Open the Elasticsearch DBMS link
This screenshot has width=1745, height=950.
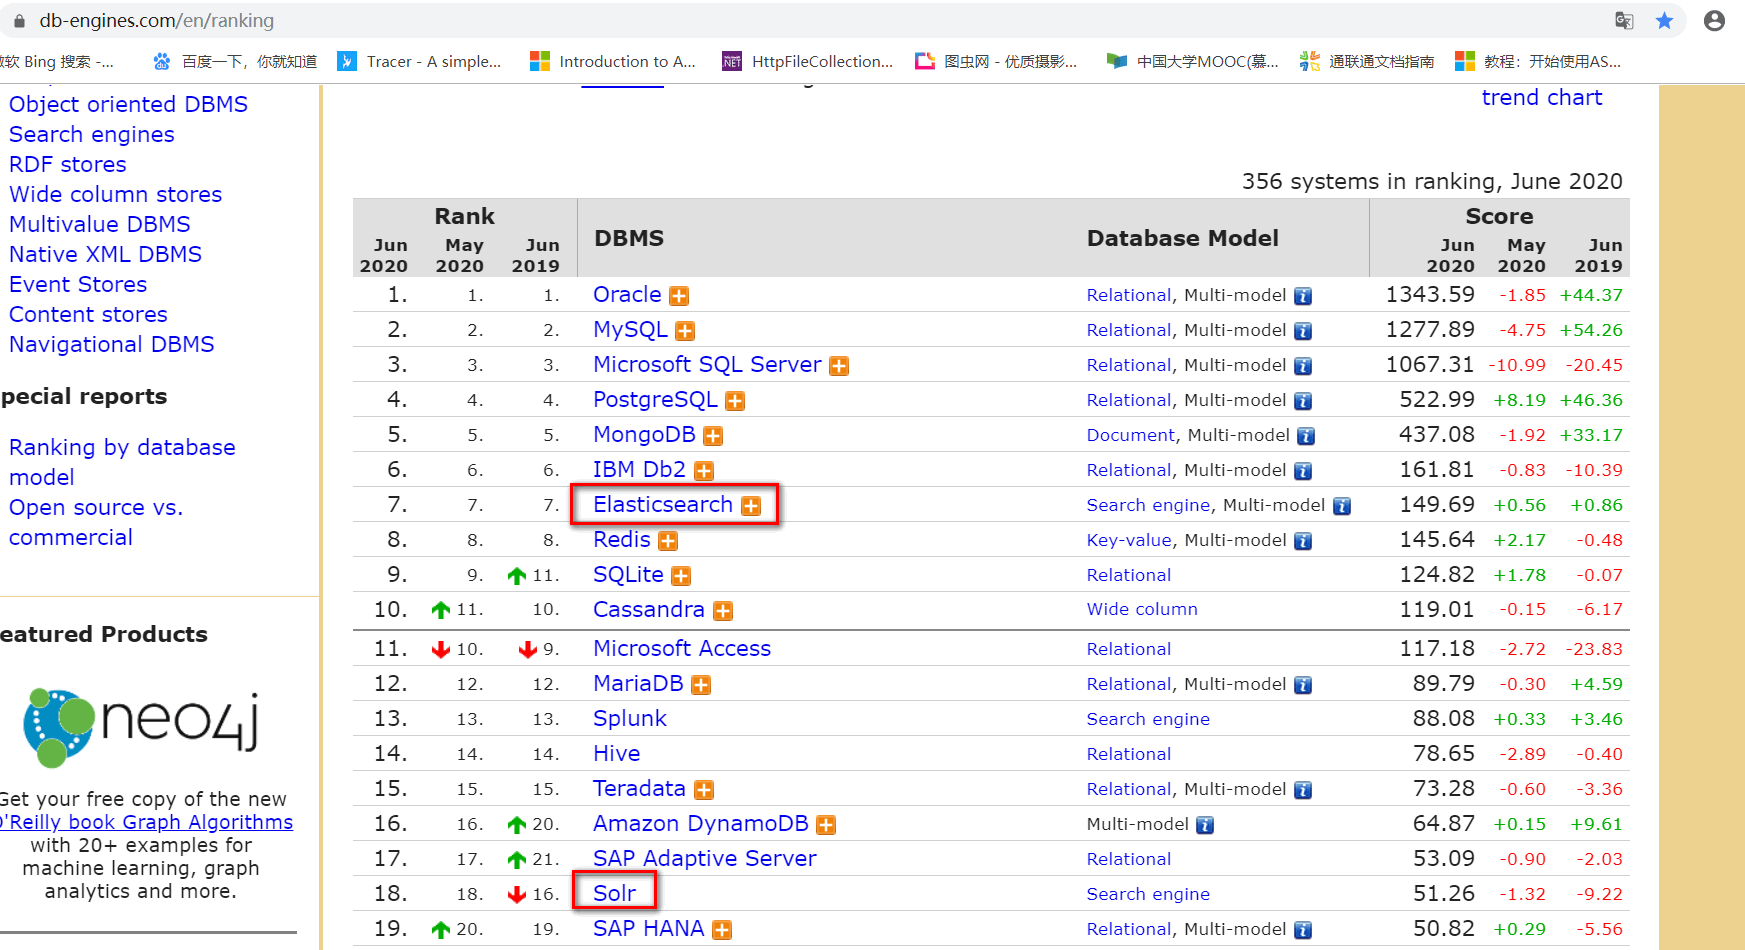point(663,505)
